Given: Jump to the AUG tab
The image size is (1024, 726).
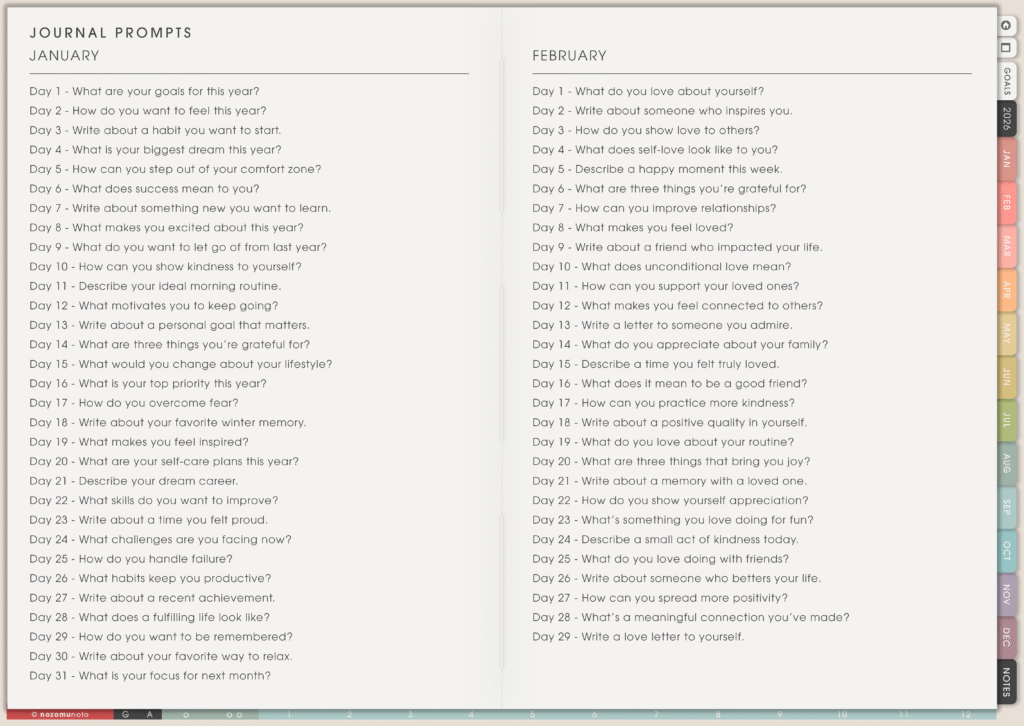Looking at the screenshot, I should click(1006, 463).
